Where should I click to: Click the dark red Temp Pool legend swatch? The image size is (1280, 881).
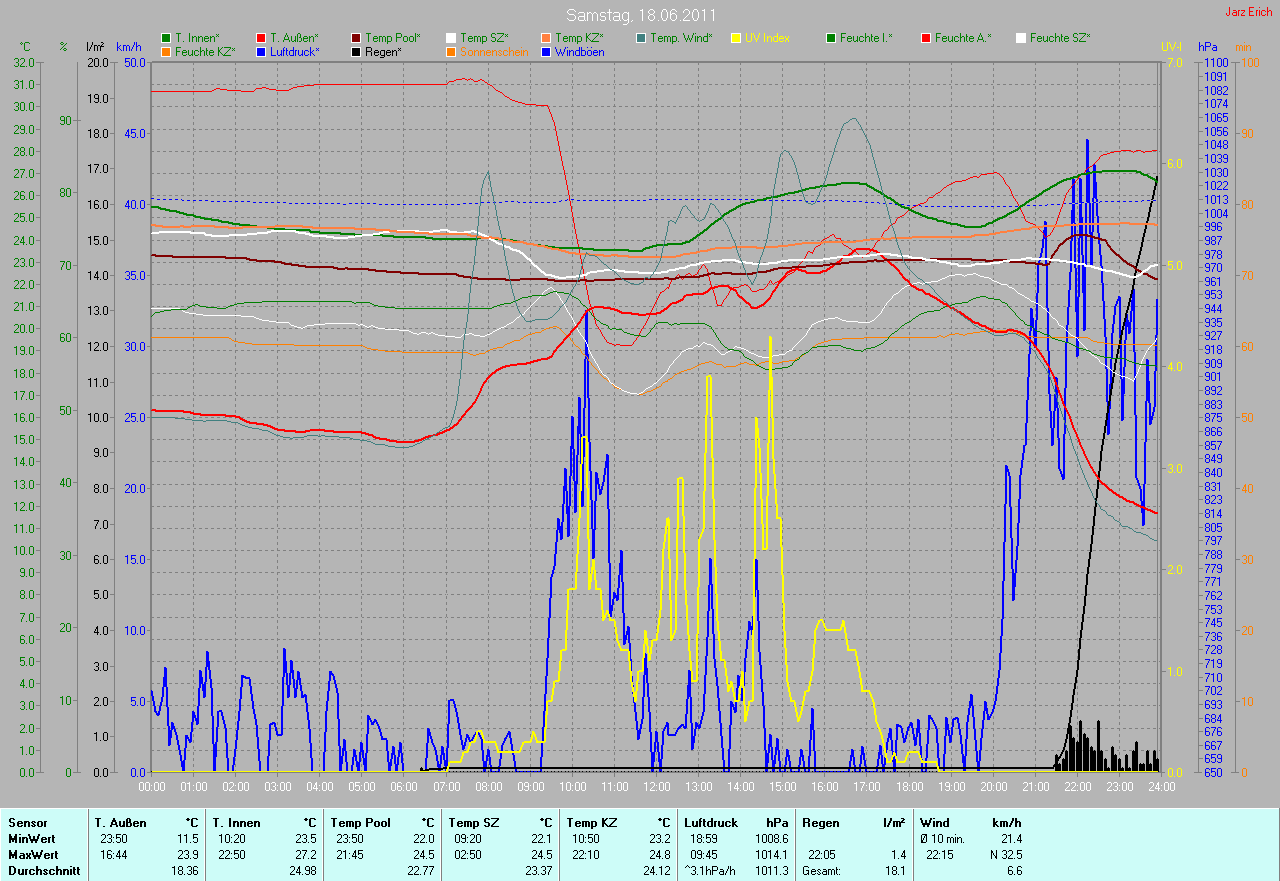pyautogui.click(x=356, y=38)
